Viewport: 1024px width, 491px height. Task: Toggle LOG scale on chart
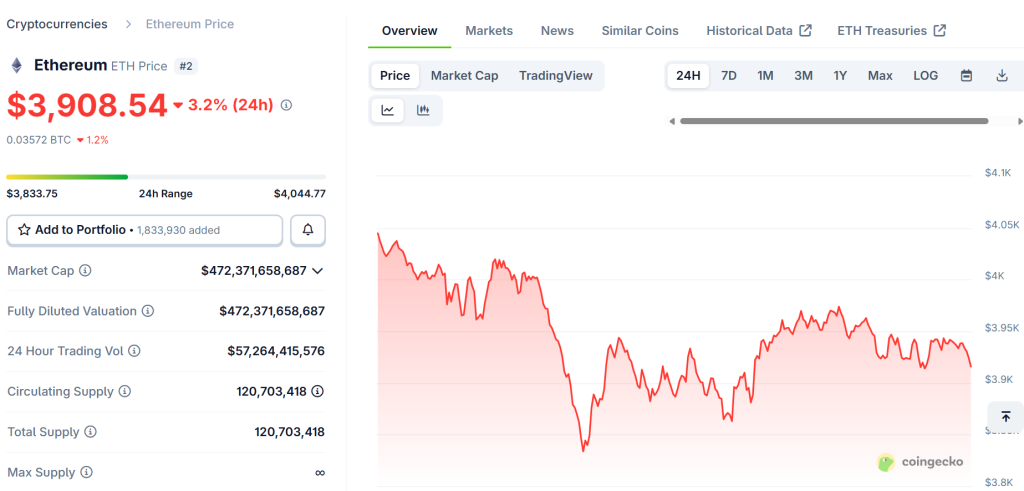pos(925,76)
